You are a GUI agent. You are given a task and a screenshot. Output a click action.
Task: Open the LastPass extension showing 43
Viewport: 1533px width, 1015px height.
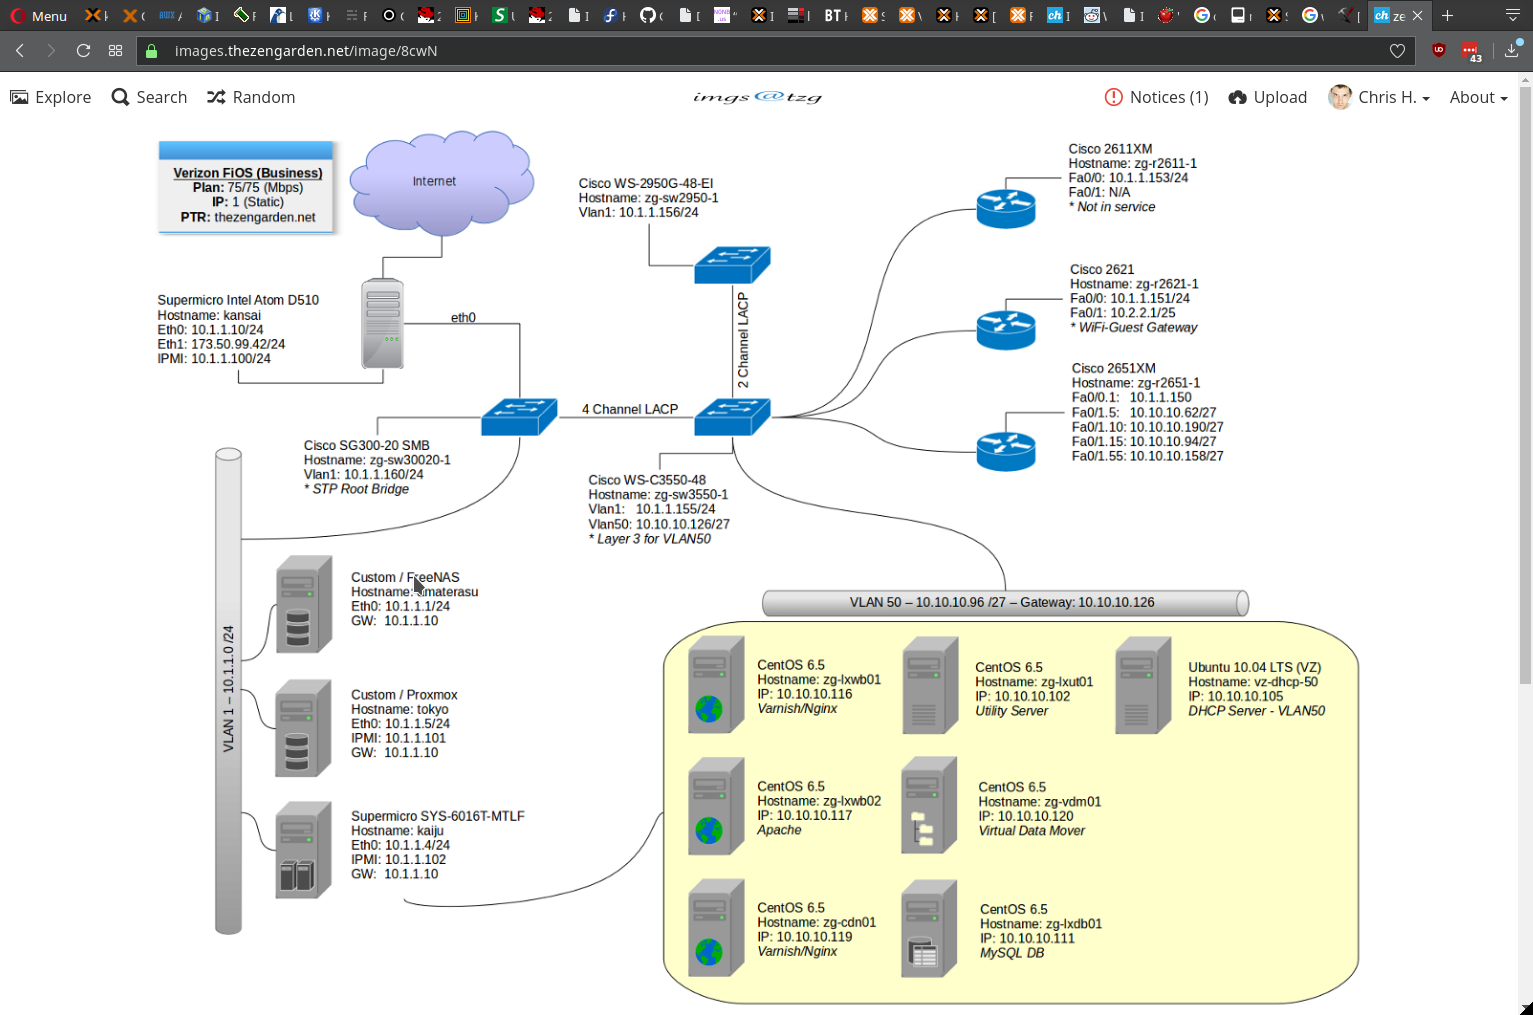coord(1470,51)
